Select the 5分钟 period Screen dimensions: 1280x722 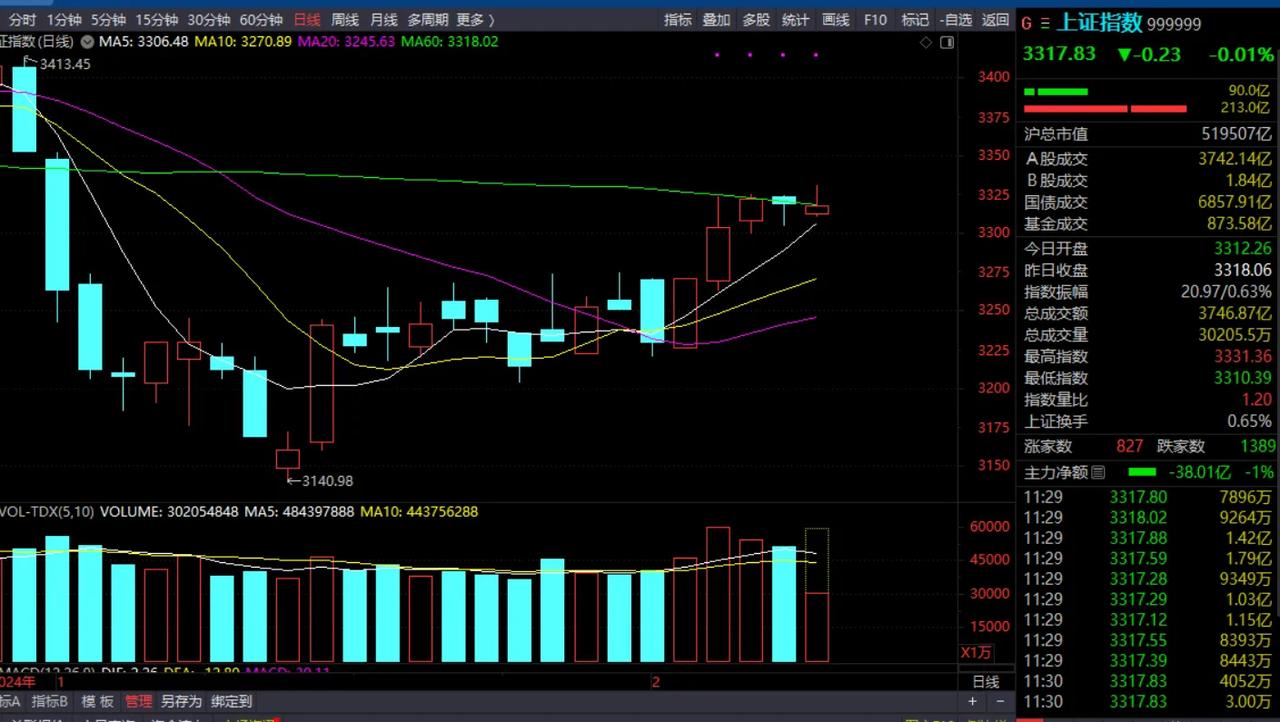point(108,20)
